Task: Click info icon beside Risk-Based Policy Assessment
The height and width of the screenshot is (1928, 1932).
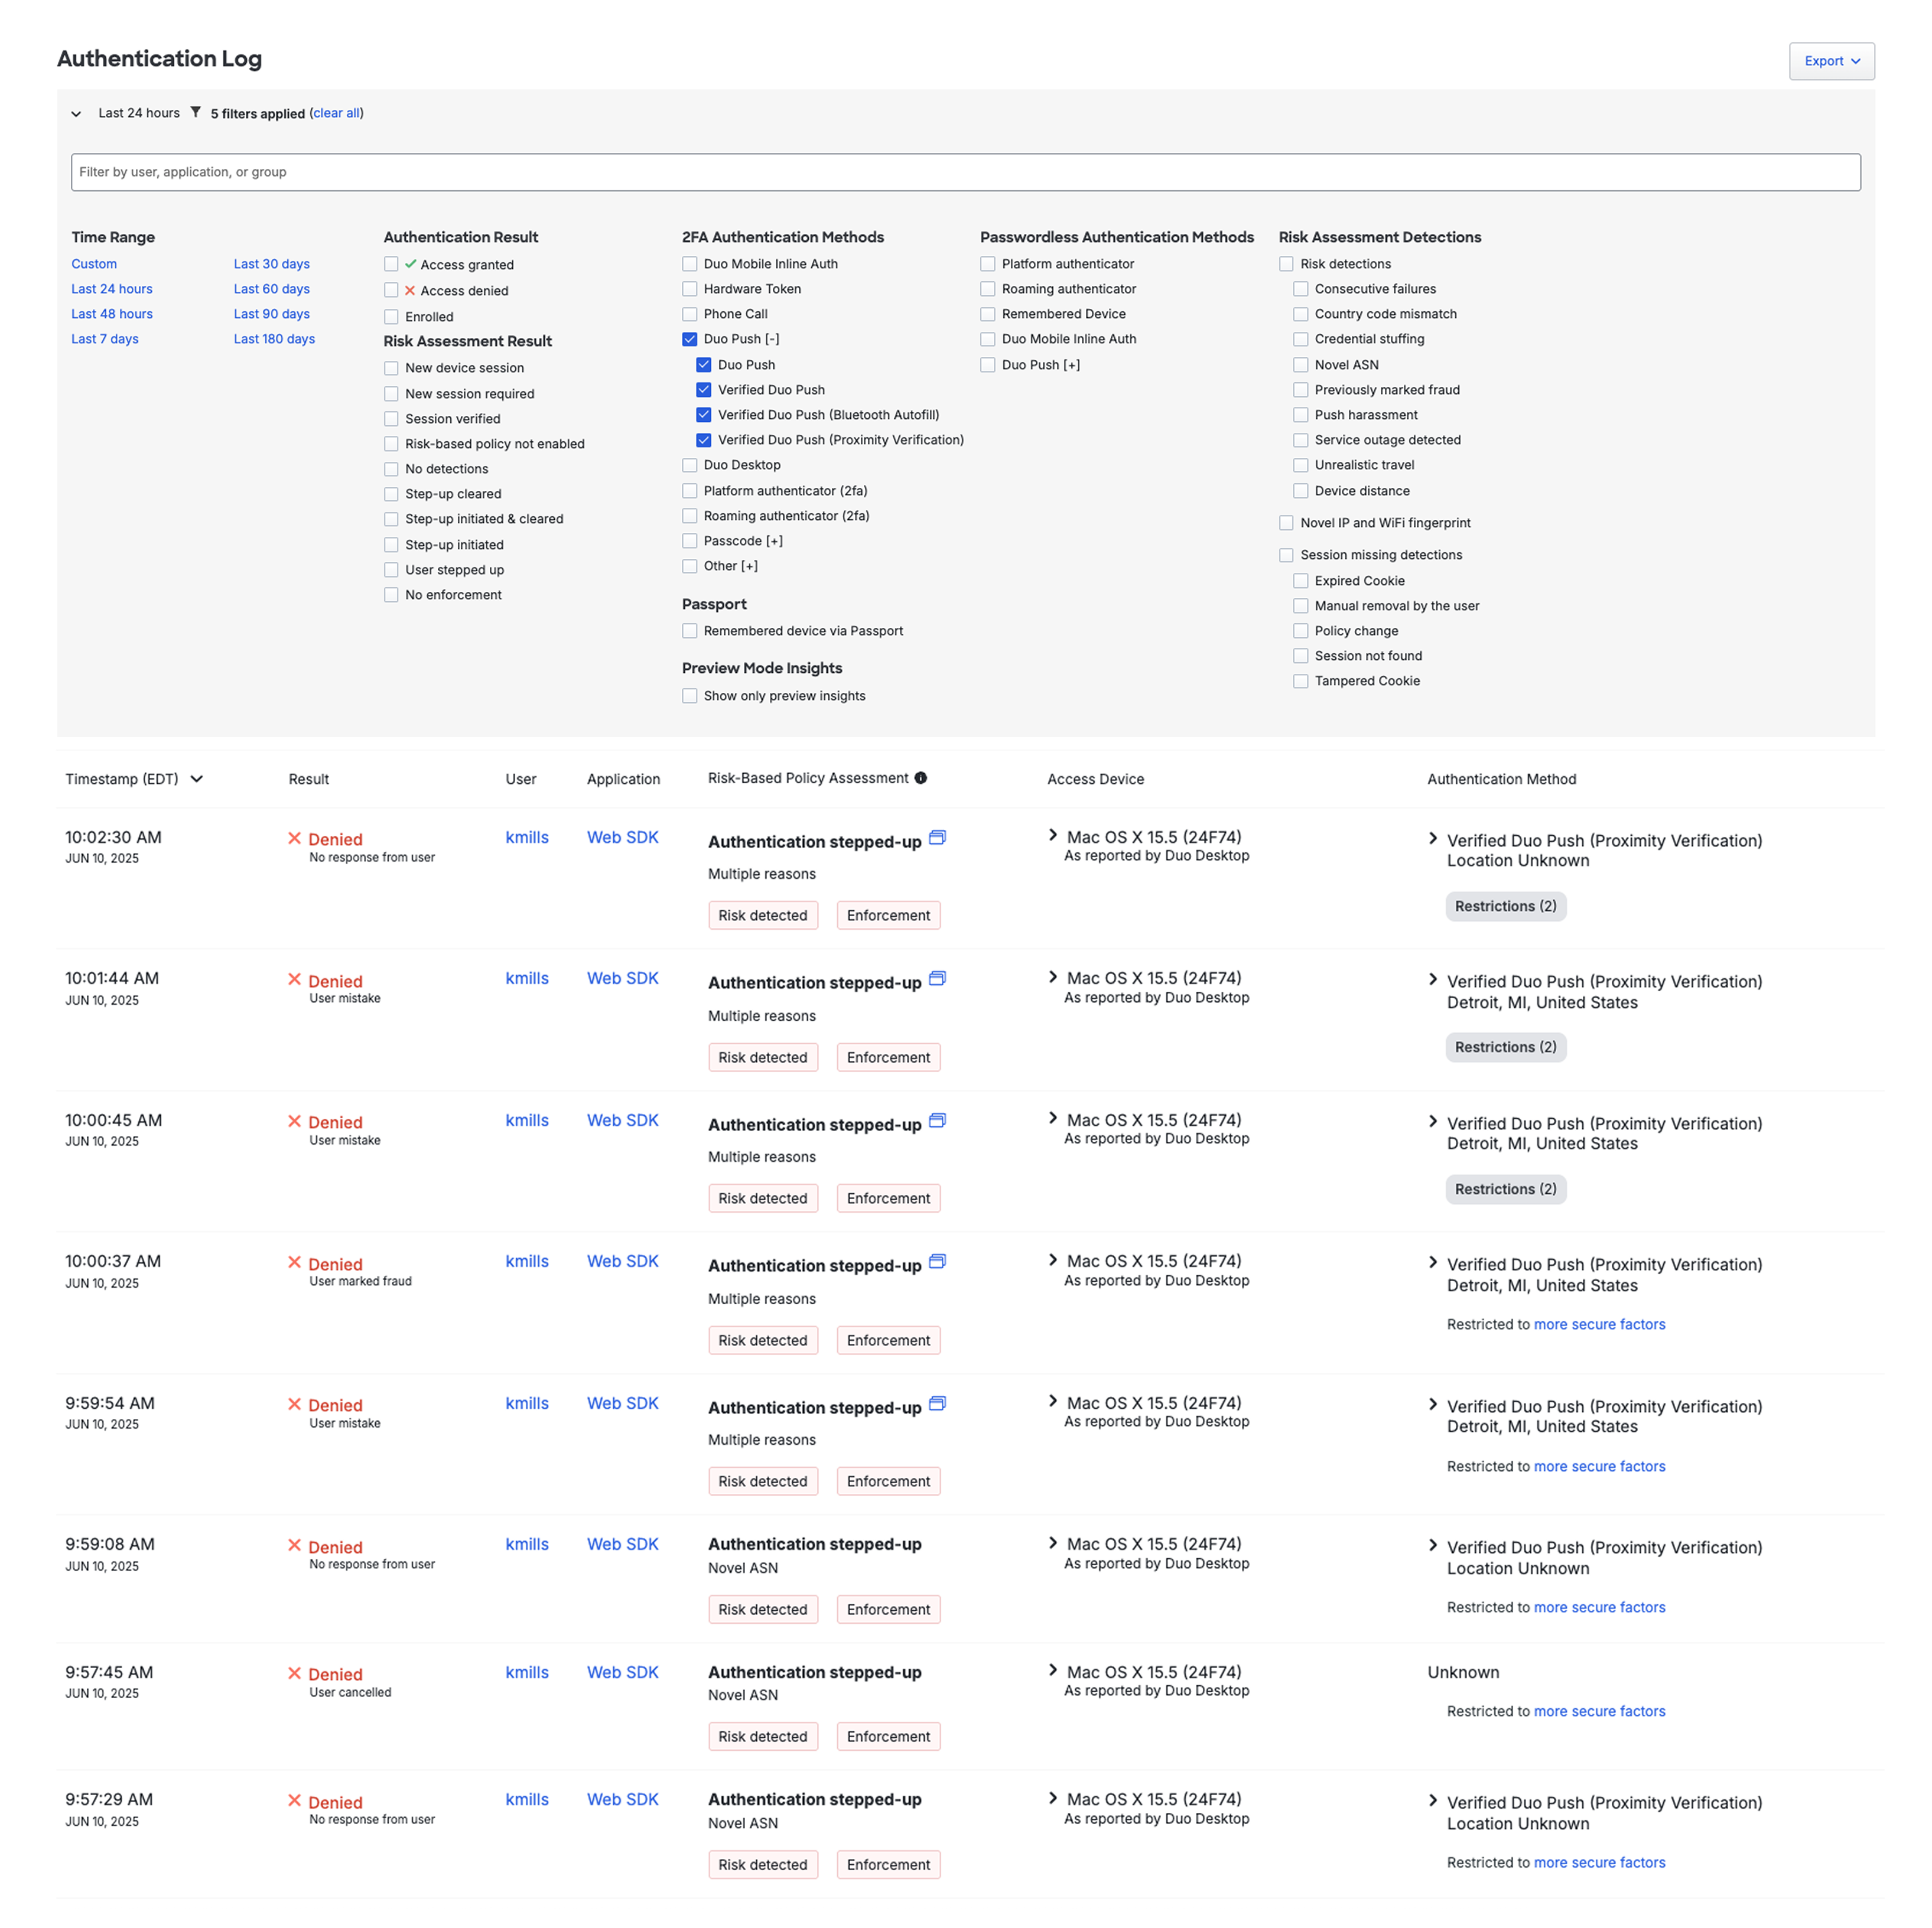Action: click(921, 778)
